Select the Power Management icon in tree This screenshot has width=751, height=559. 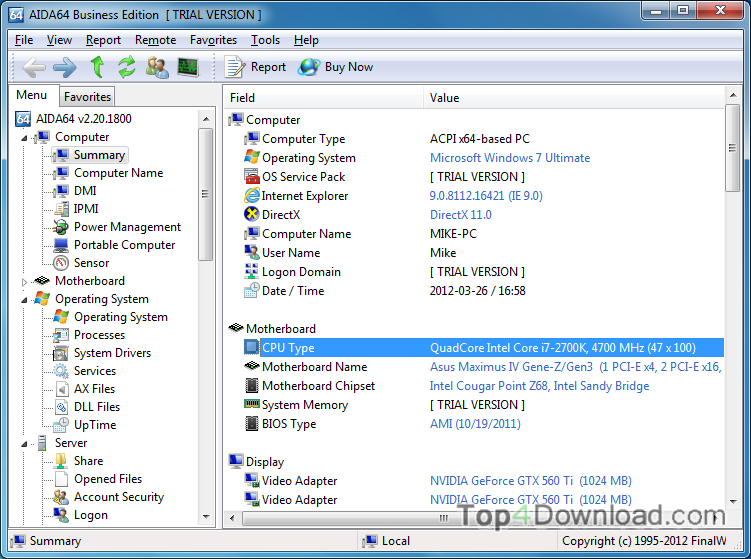(61, 227)
